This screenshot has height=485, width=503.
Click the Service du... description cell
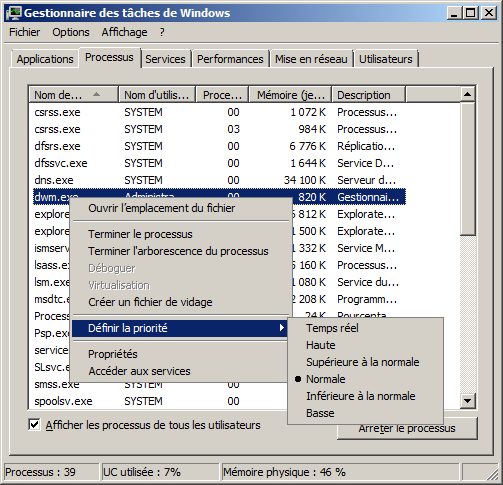[368, 282]
